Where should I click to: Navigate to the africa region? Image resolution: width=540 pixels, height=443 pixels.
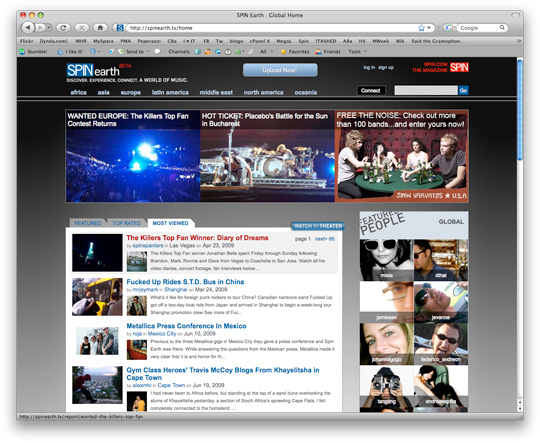79,92
